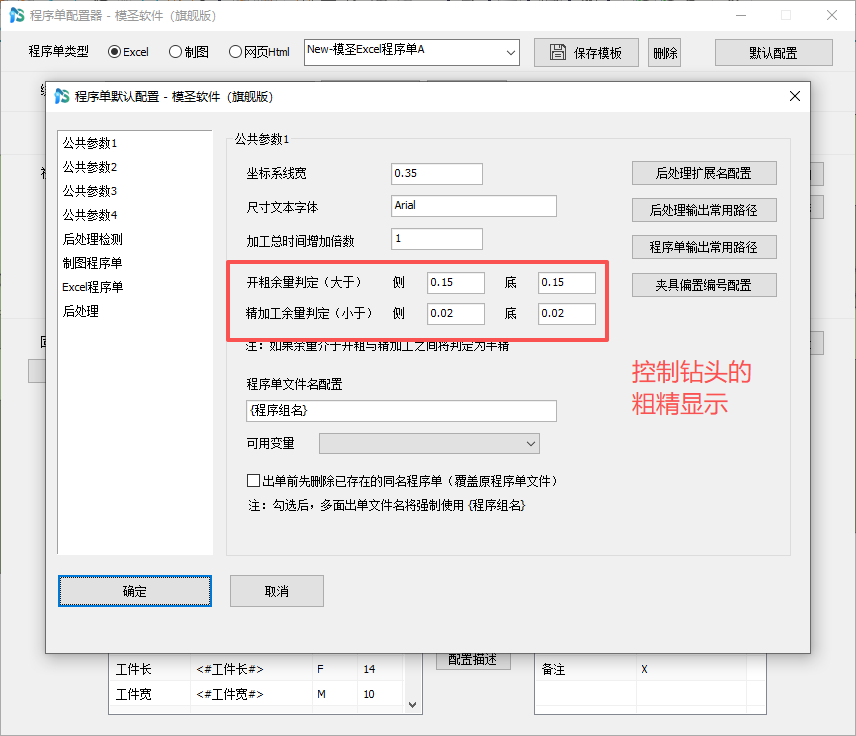Screen dimensions: 856x736
Task: Open 夹具偏置编号配置 button
Action: (x=704, y=285)
